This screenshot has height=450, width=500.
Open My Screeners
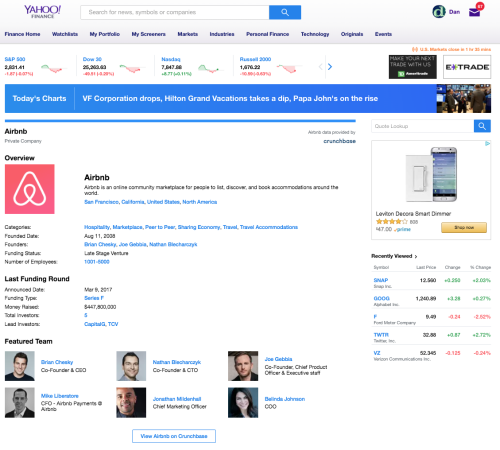tap(148, 34)
